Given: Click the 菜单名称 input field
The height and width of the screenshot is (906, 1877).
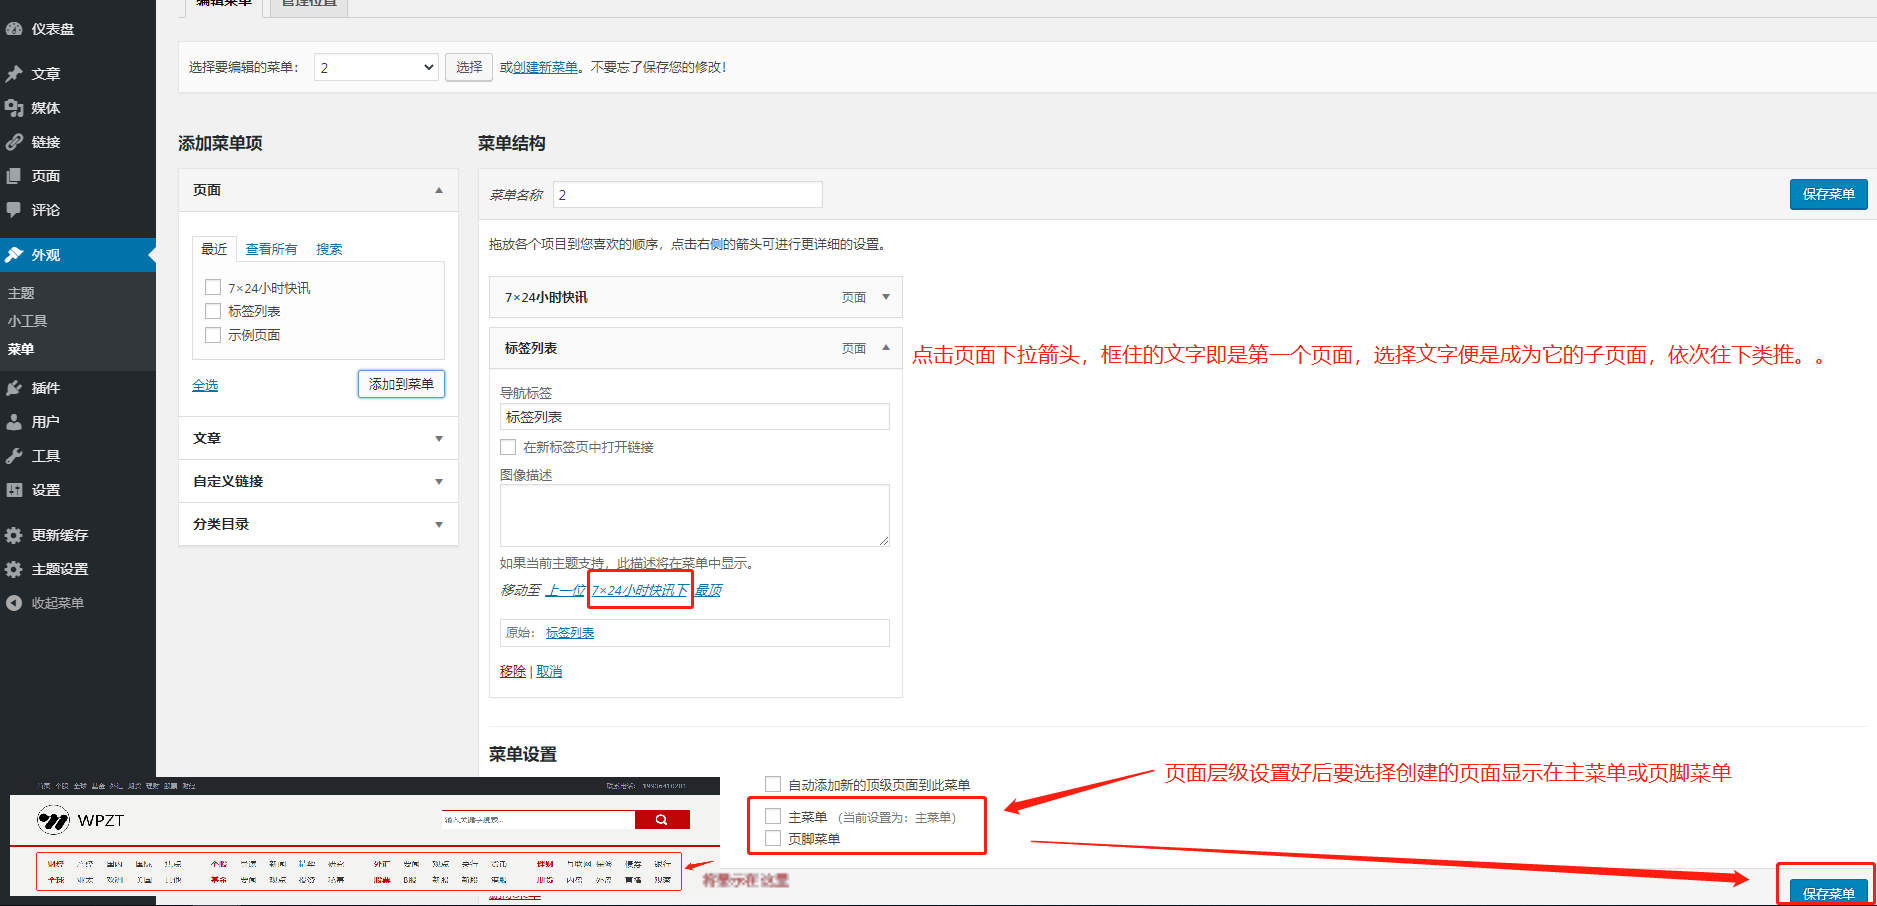Looking at the screenshot, I should click(688, 194).
